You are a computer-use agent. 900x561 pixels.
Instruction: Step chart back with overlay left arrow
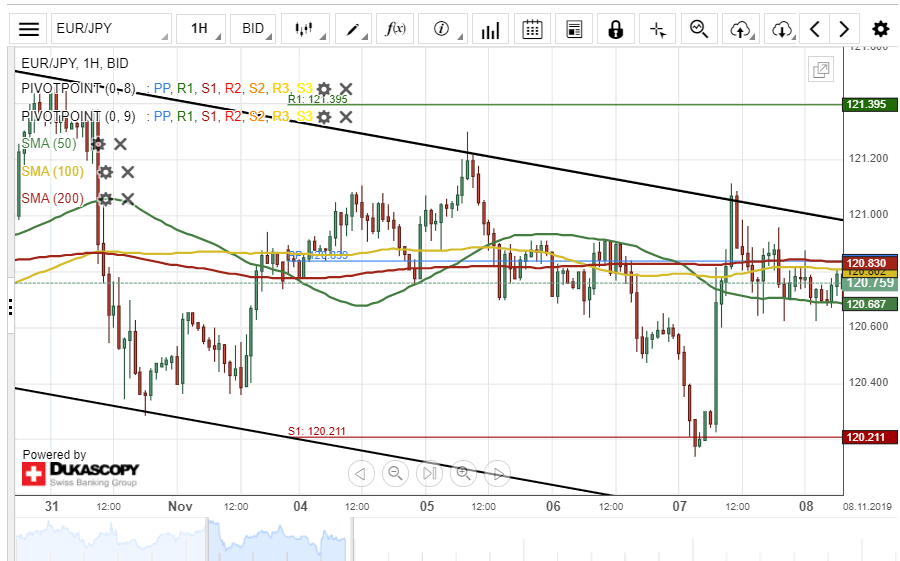[x=361, y=474]
